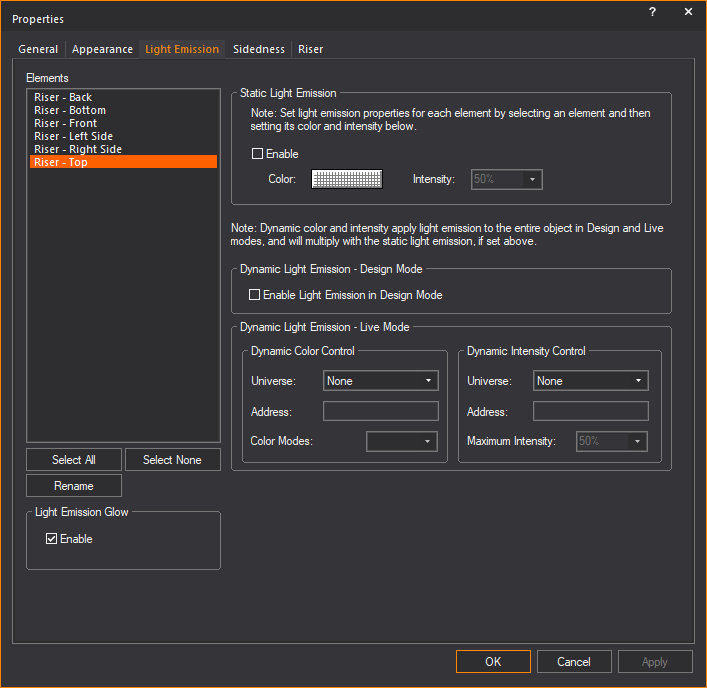The image size is (707, 688).
Task: Confirm changes with the OK button
Action: (x=493, y=662)
